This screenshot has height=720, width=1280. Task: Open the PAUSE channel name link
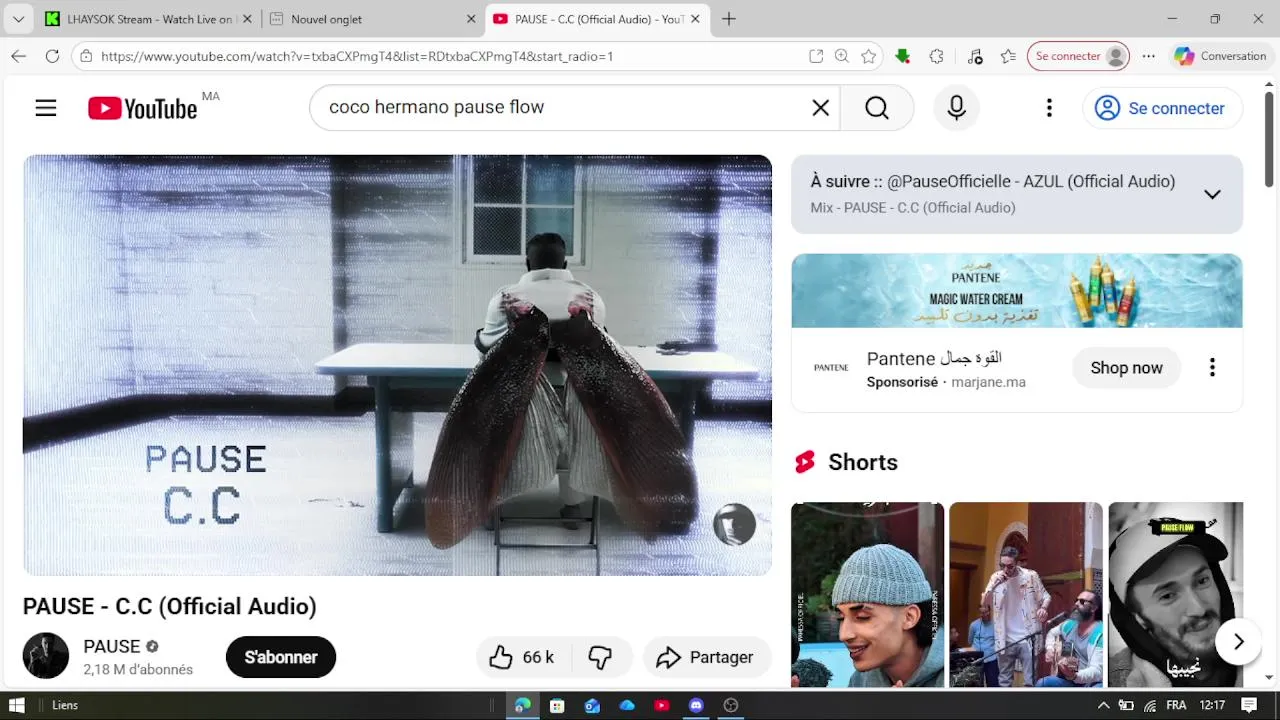pos(111,646)
